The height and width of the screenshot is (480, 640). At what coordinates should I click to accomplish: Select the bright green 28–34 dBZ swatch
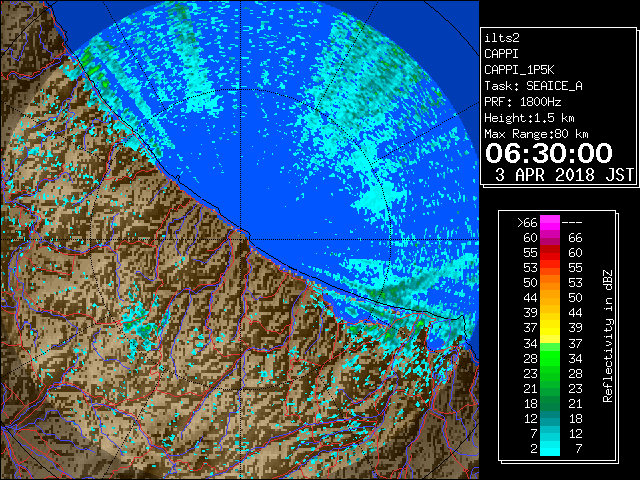(549, 358)
